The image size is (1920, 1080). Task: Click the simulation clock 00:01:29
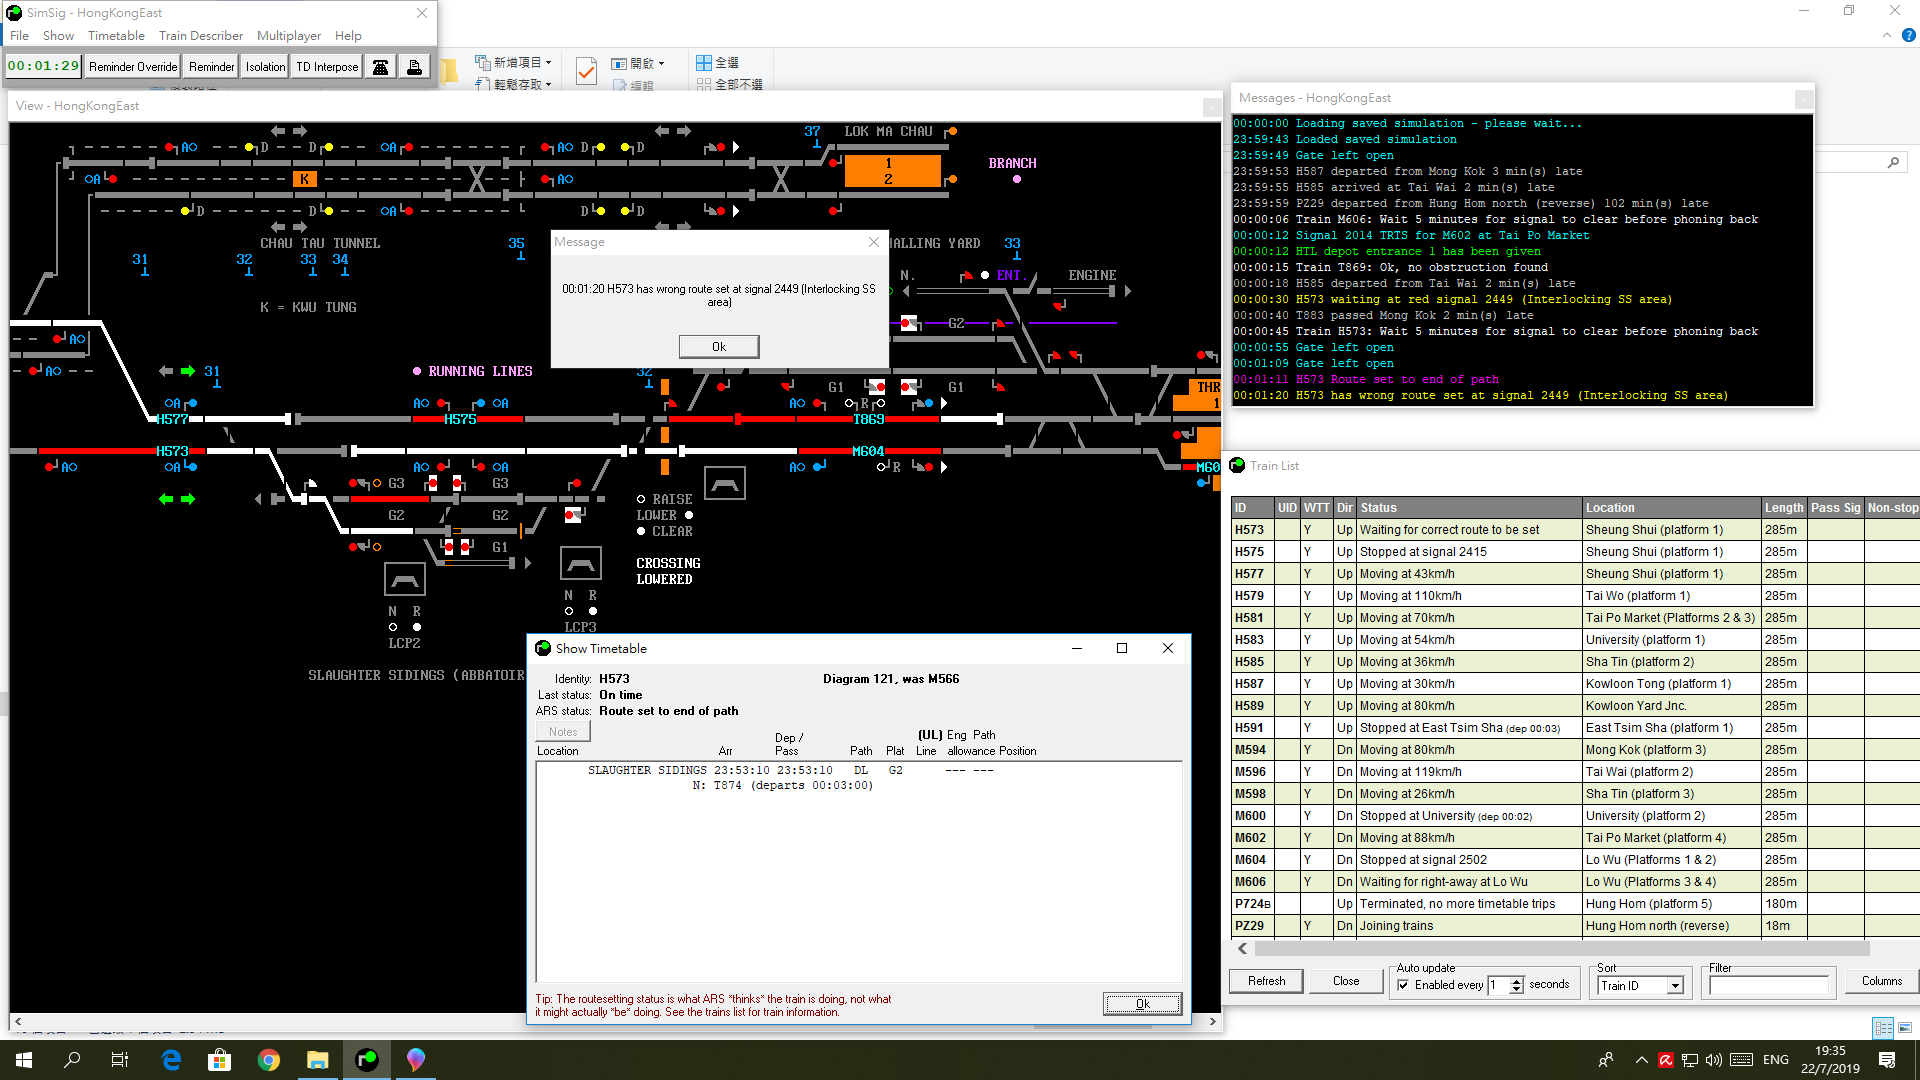point(43,66)
